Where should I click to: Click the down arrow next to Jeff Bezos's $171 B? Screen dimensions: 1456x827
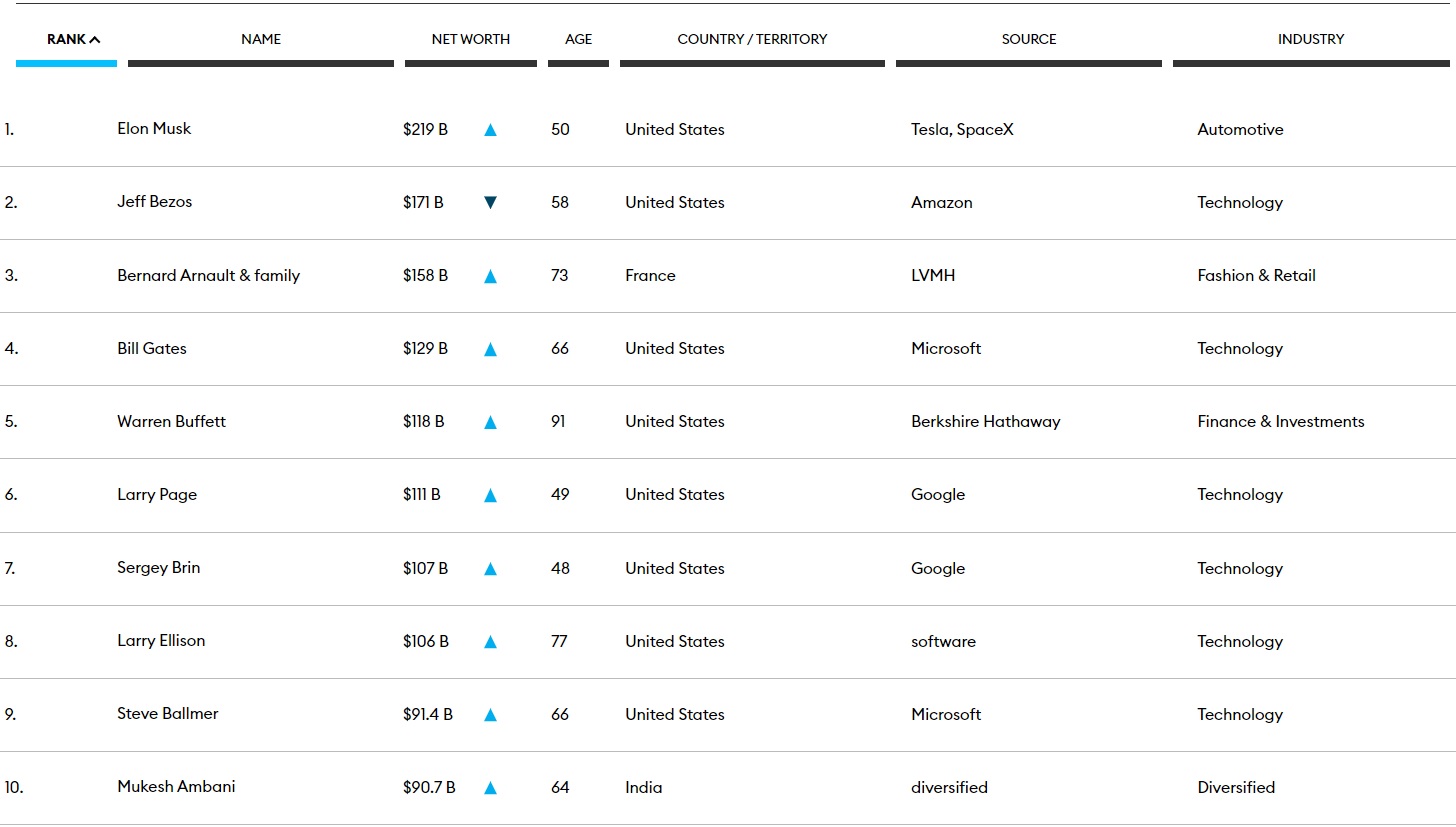490,203
